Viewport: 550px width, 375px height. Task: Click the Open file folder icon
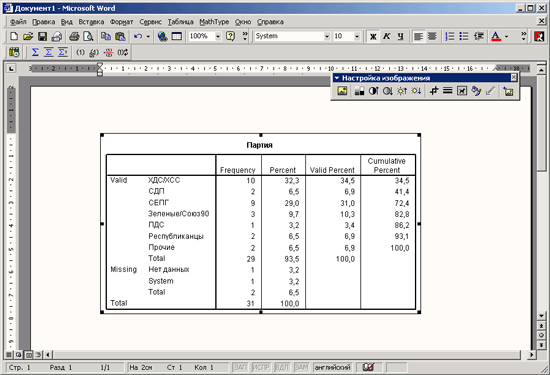[28, 36]
